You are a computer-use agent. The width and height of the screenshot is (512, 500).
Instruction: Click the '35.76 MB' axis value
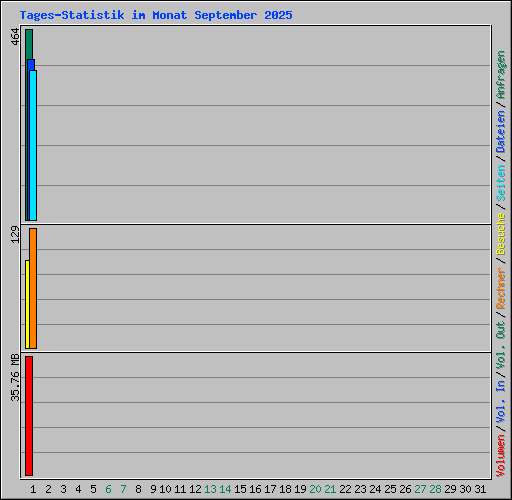(x=15, y=377)
